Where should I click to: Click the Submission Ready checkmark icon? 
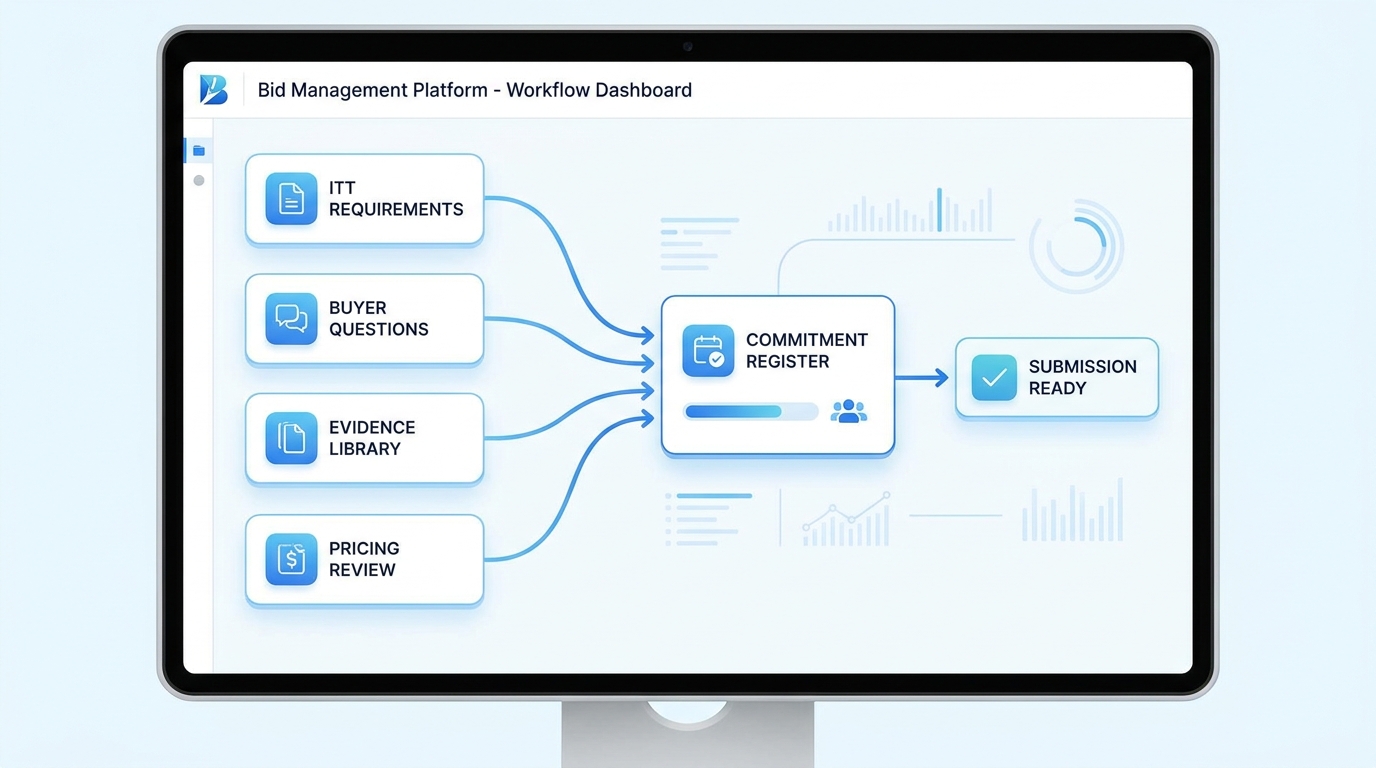pyautogui.click(x=994, y=377)
